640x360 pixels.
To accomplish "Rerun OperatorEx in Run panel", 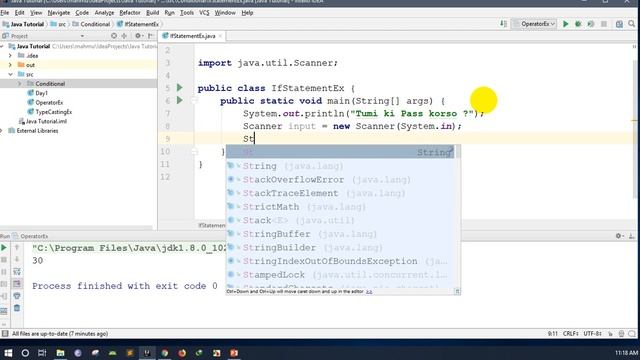I will click(x=4, y=247).
